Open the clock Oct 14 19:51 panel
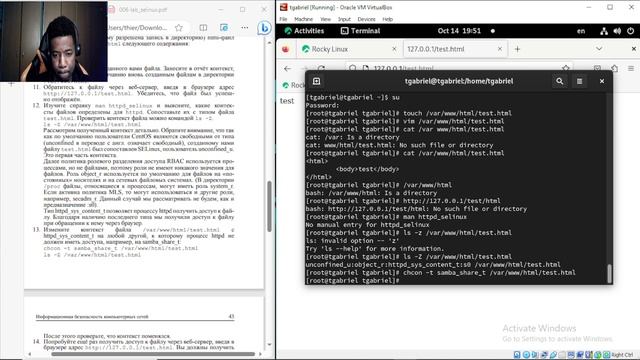640x360 pixels. coord(459,31)
